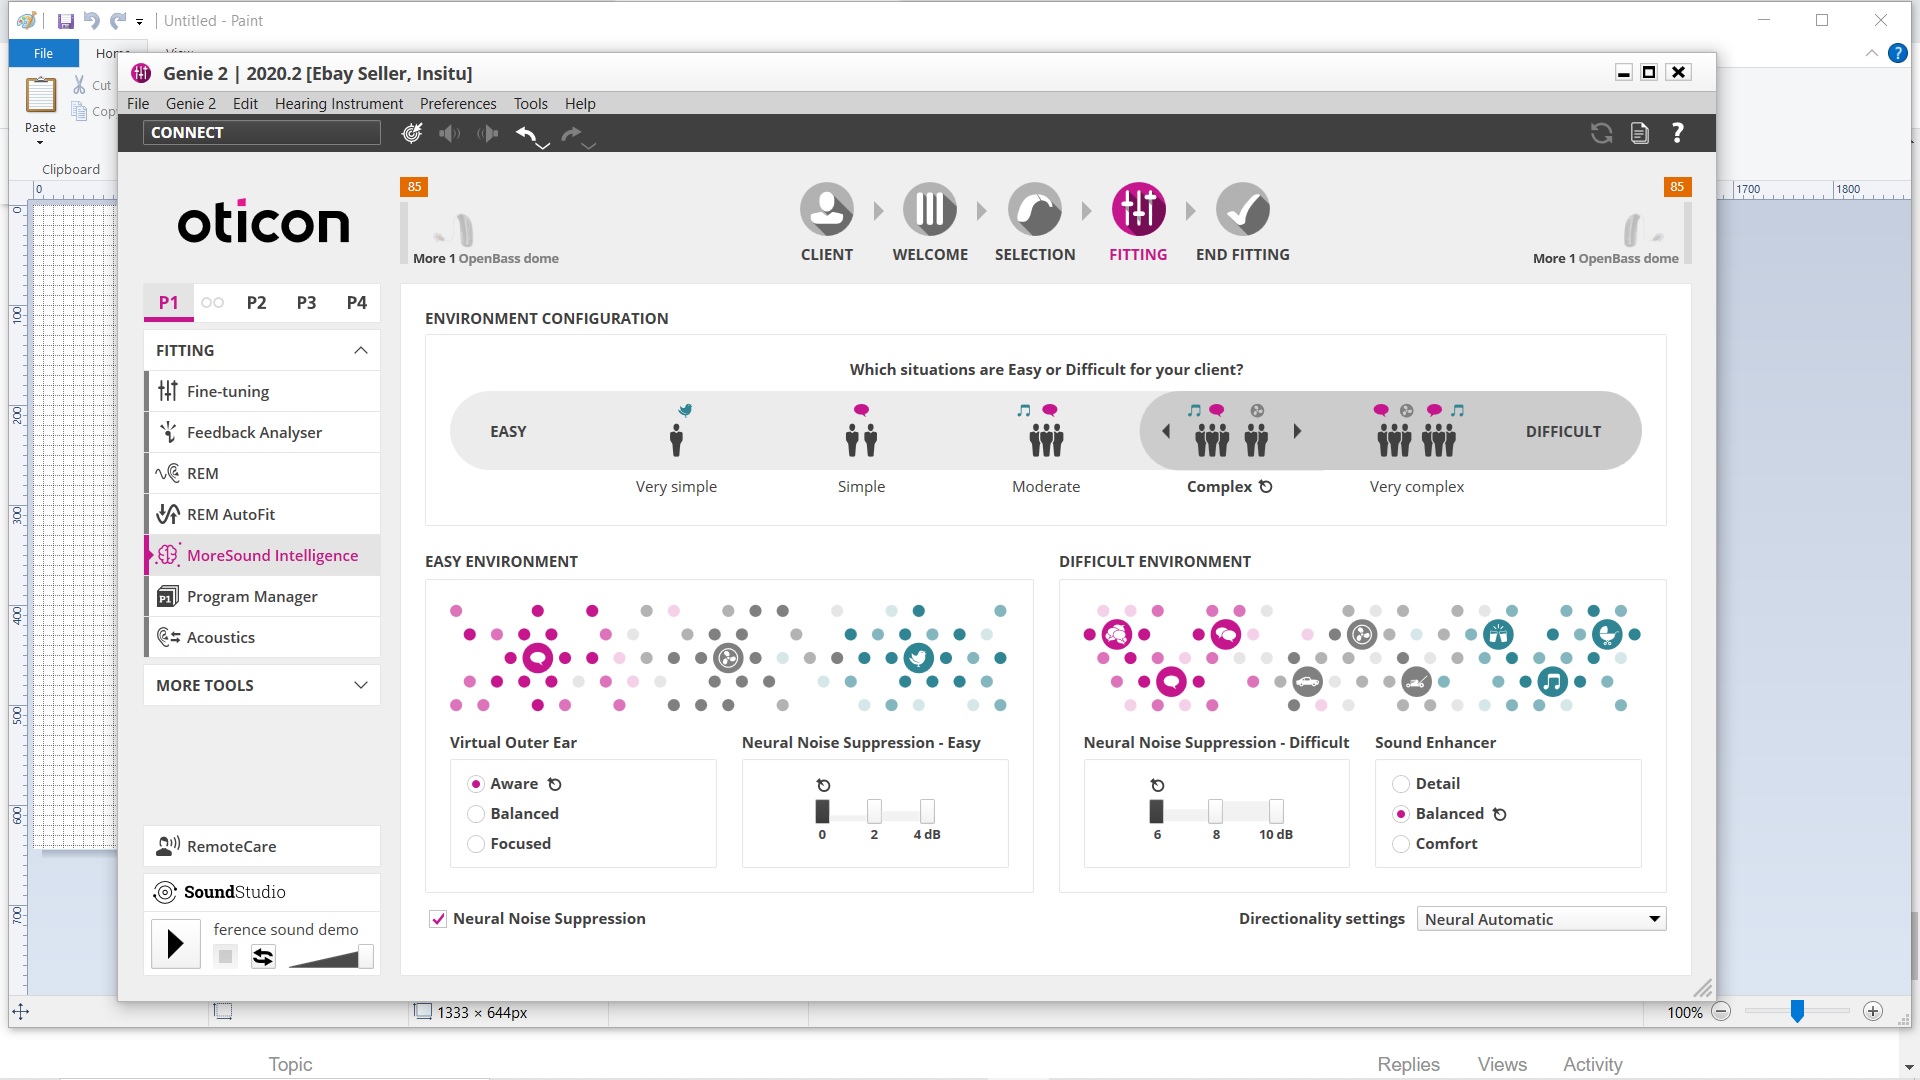Click the detect hearing instrument icon in toolbar

[412, 133]
